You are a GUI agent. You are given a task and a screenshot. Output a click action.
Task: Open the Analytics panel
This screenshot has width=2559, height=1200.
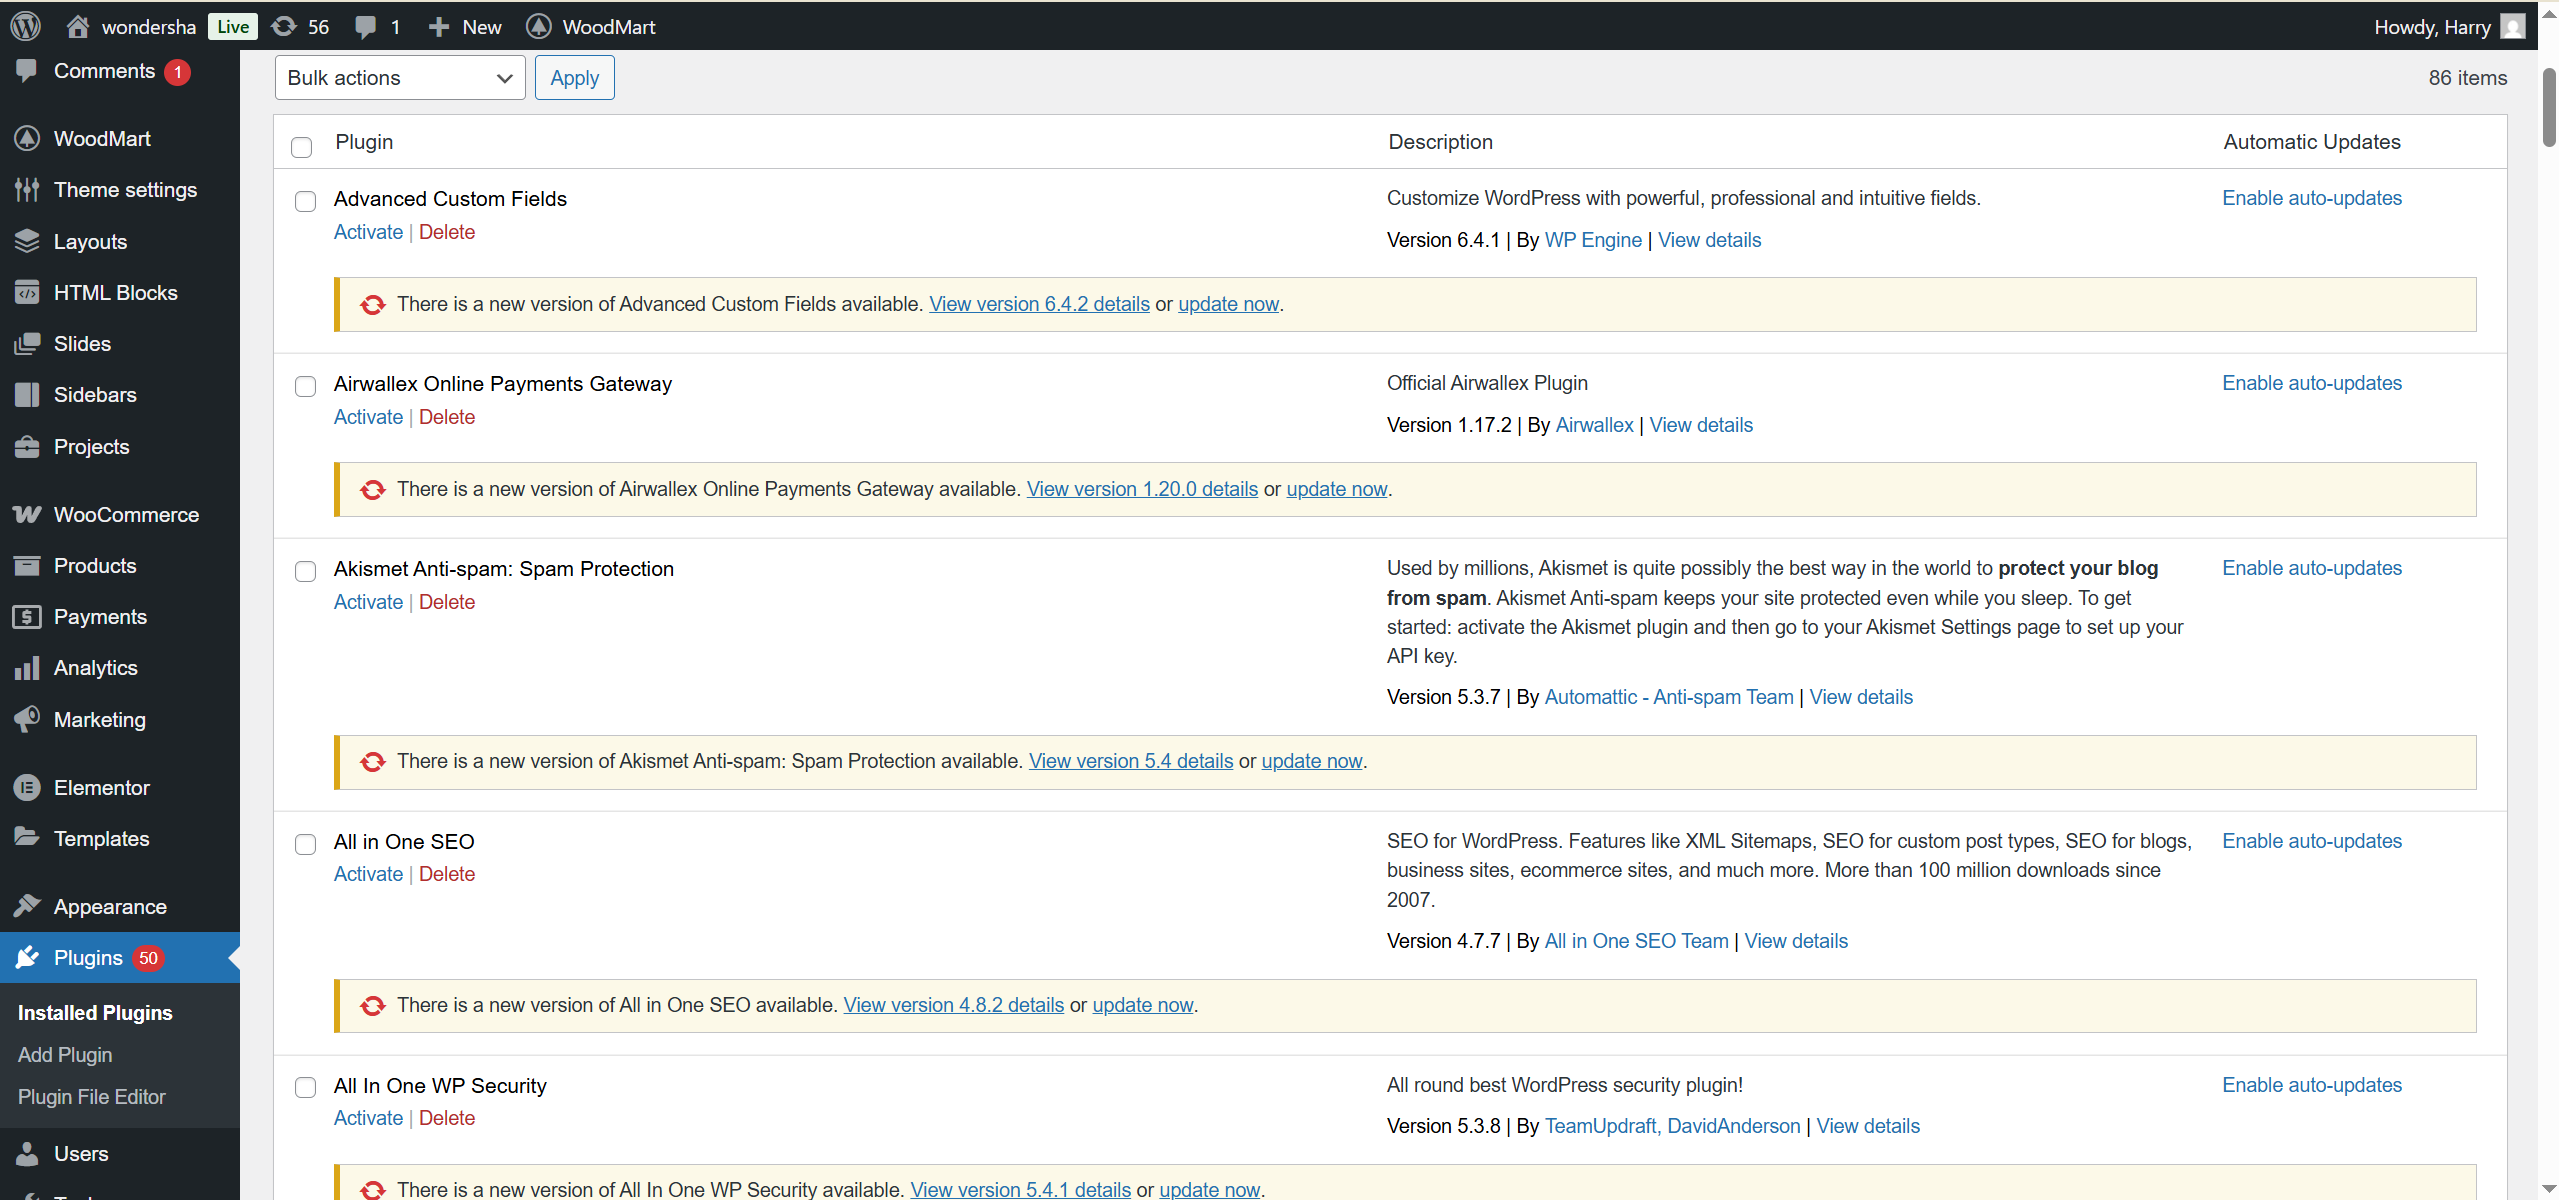[95, 667]
